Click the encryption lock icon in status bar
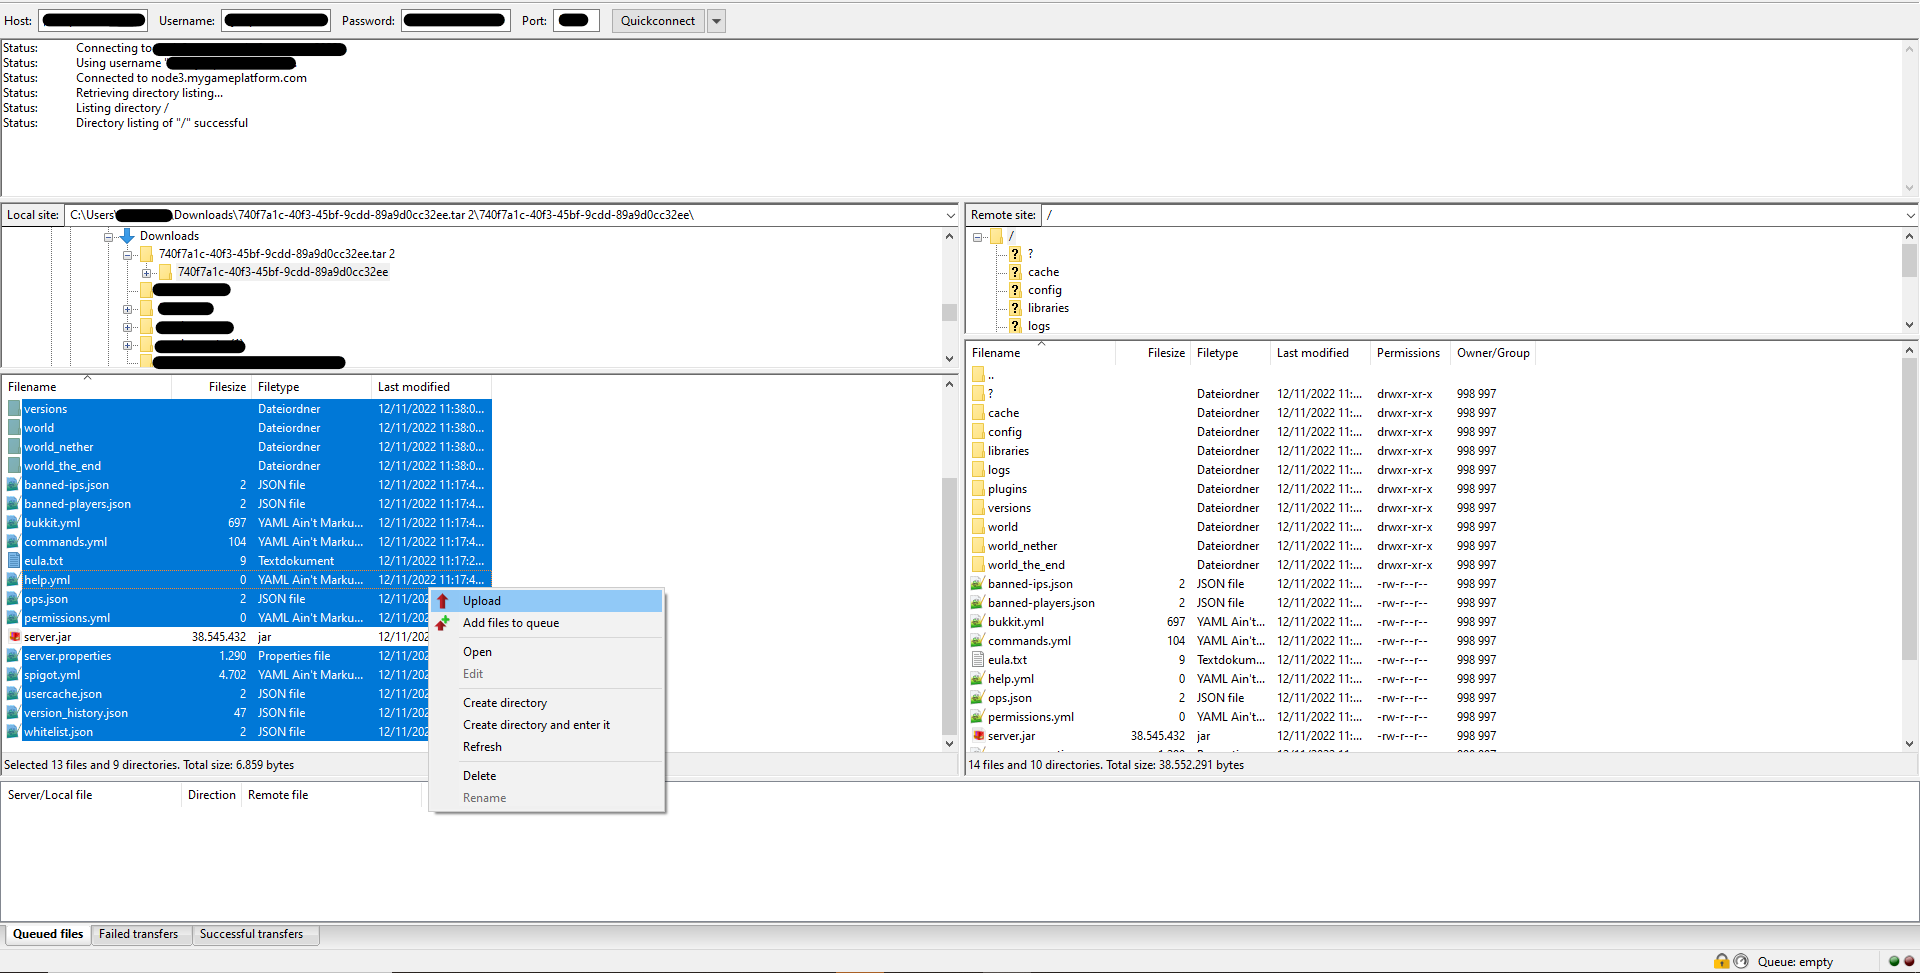Image resolution: width=1920 pixels, height=973 pixels. [x=1721, y=961]
